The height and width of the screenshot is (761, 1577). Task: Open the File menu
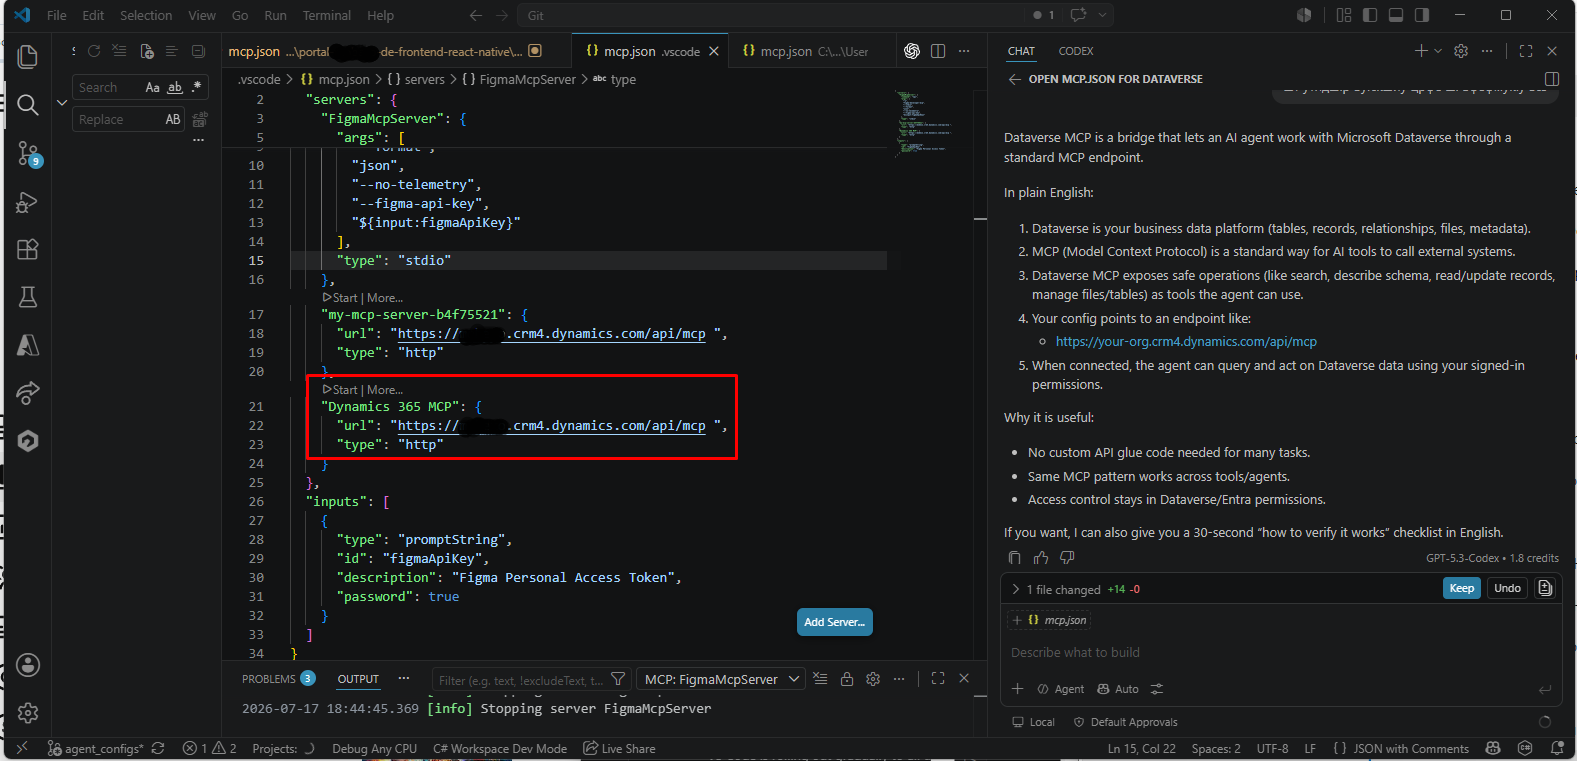(x=57, y=15)
